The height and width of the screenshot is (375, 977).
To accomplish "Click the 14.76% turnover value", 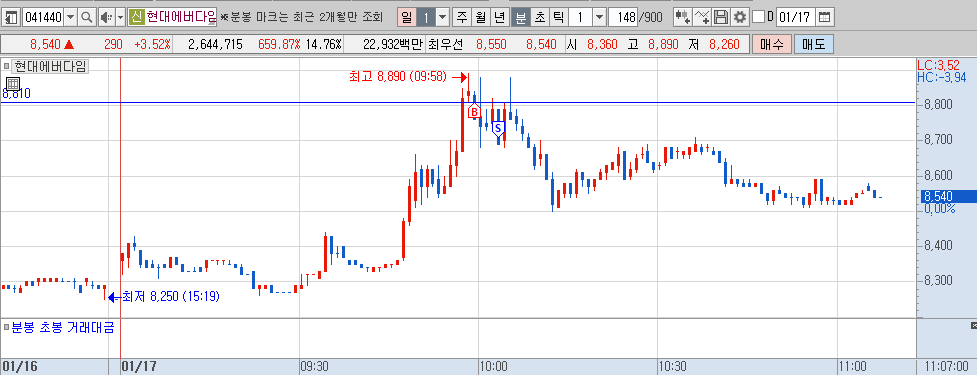I will pos(323,45).
